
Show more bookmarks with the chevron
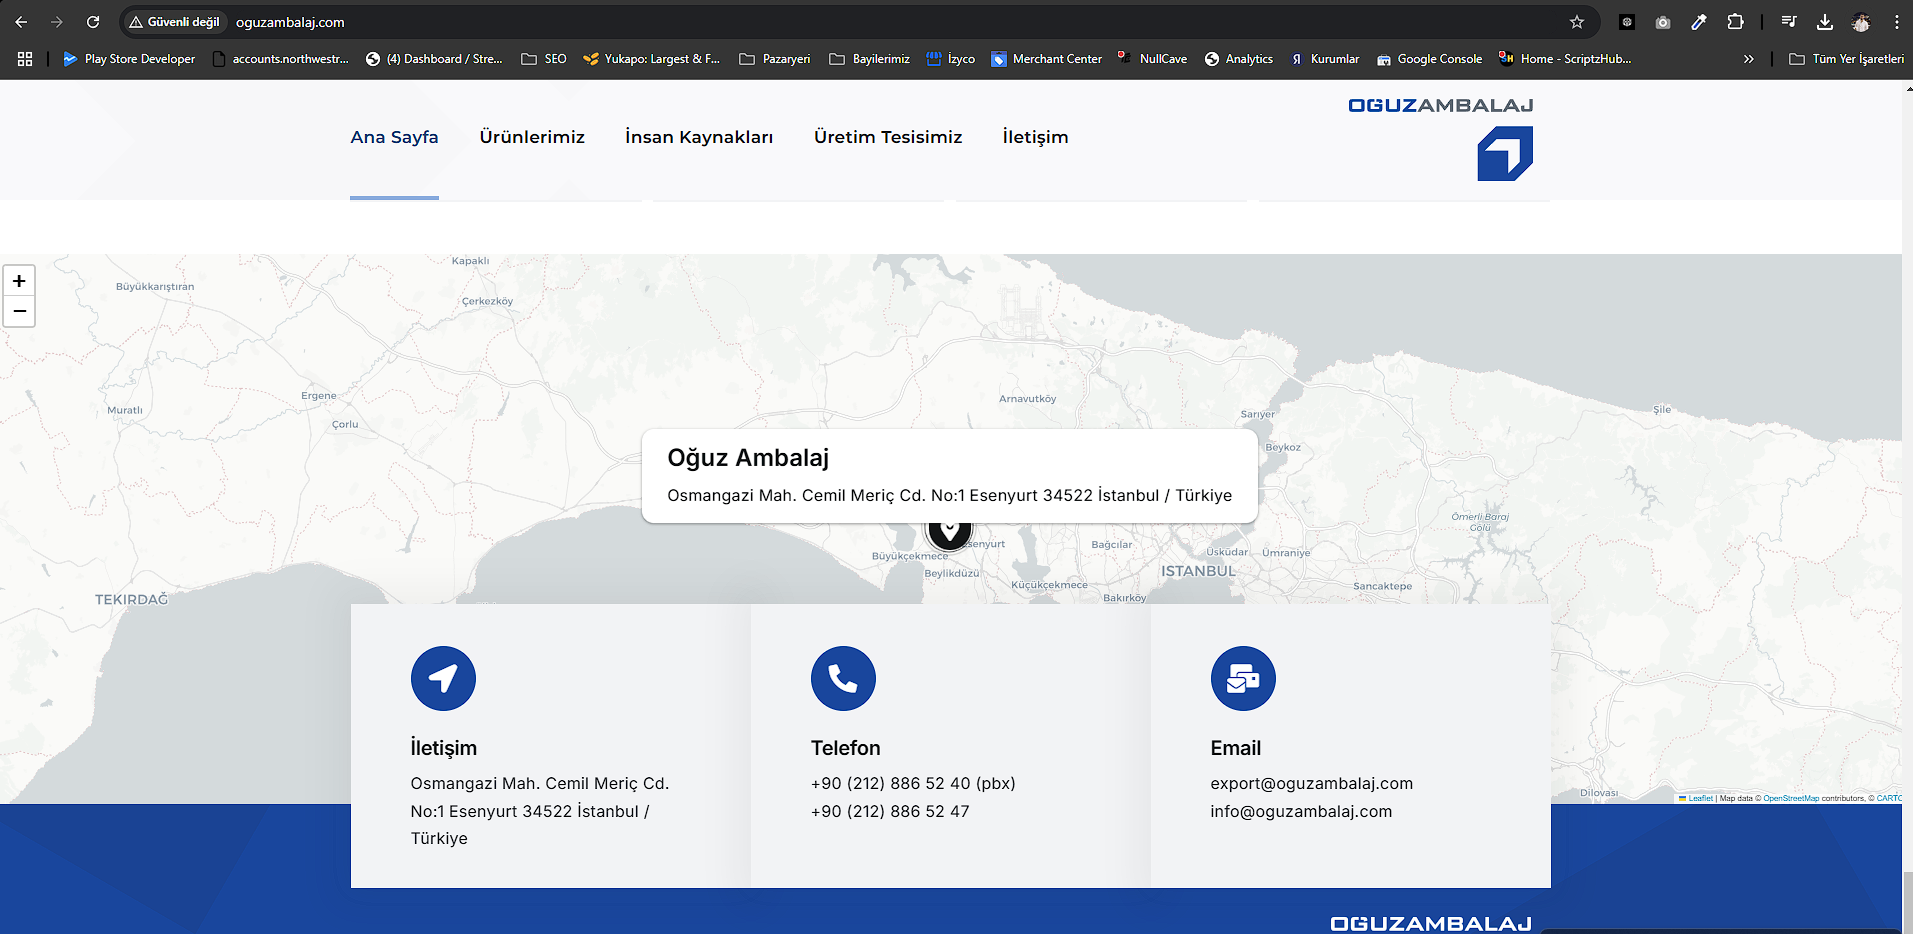click(1749, 59)
